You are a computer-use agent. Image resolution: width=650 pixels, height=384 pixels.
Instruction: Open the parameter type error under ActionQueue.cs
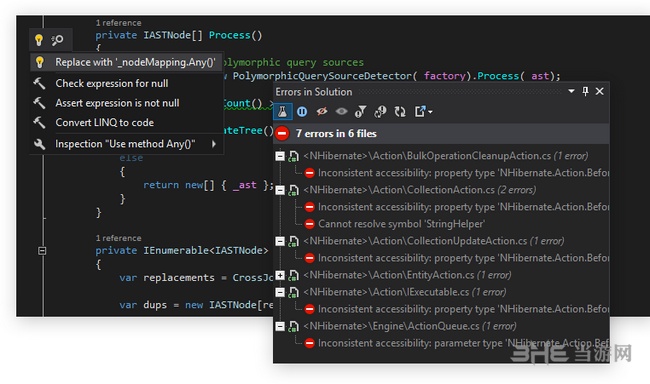click(463, 343)
